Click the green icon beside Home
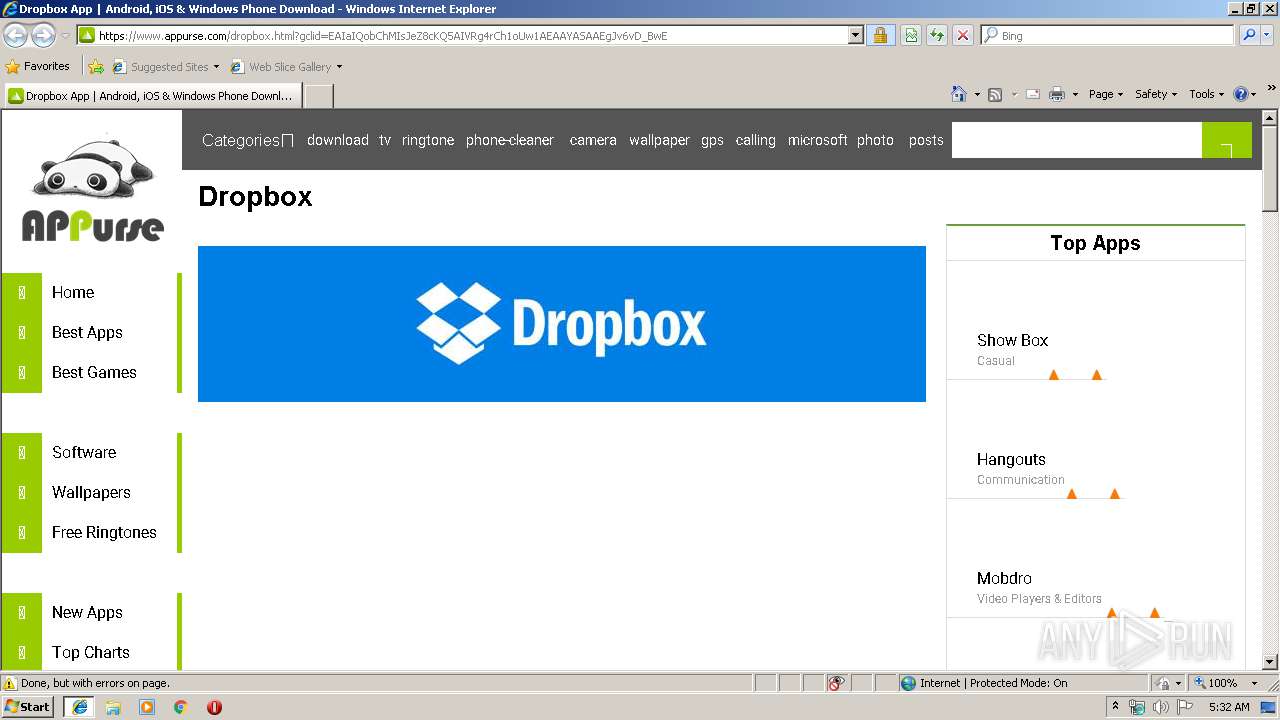The width and height of the screenshot is (1280, 720). [22, 292]
